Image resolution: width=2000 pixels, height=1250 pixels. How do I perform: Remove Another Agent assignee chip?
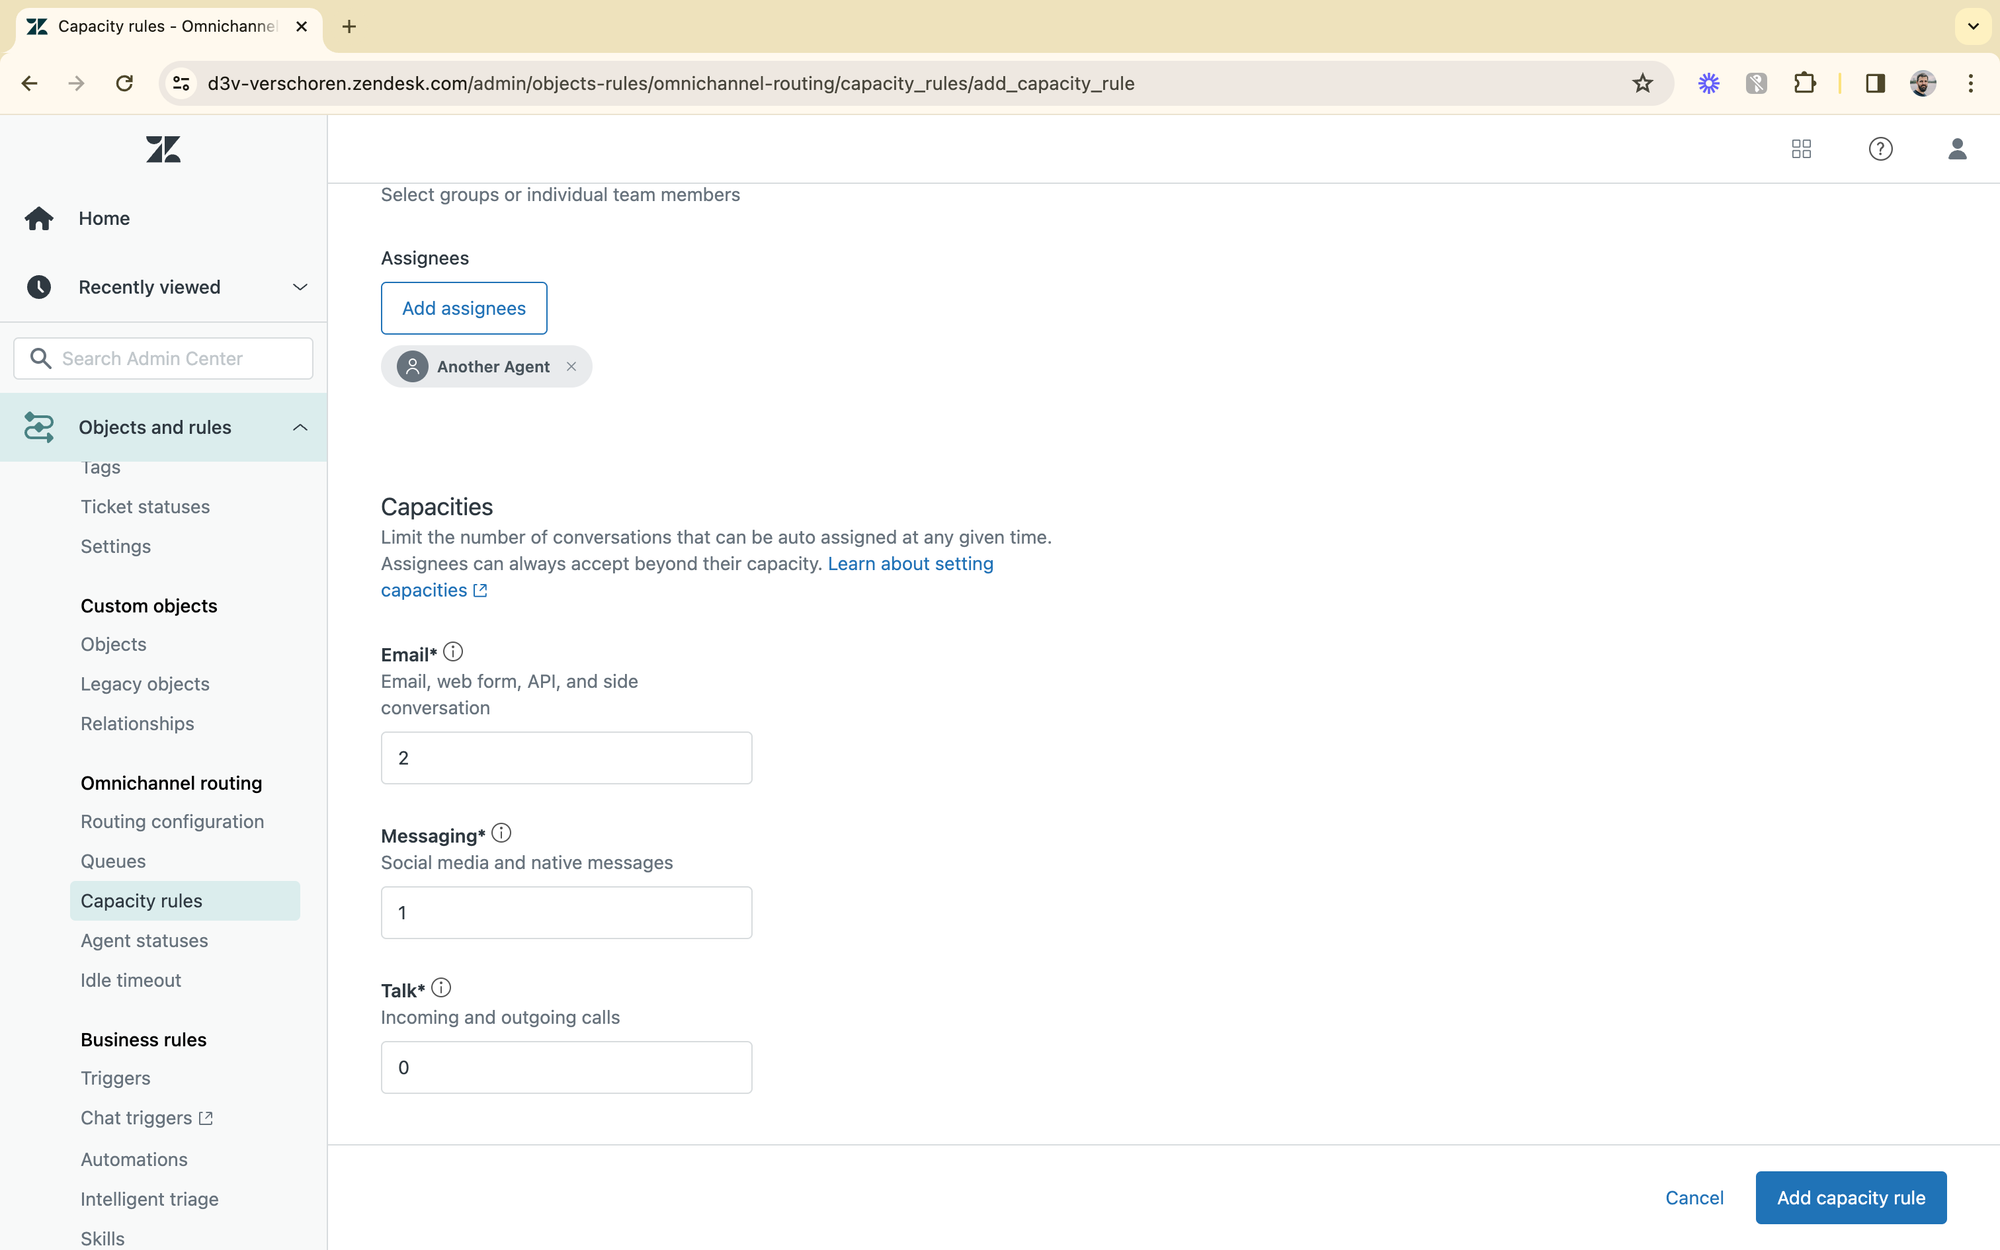coord(571,367)
